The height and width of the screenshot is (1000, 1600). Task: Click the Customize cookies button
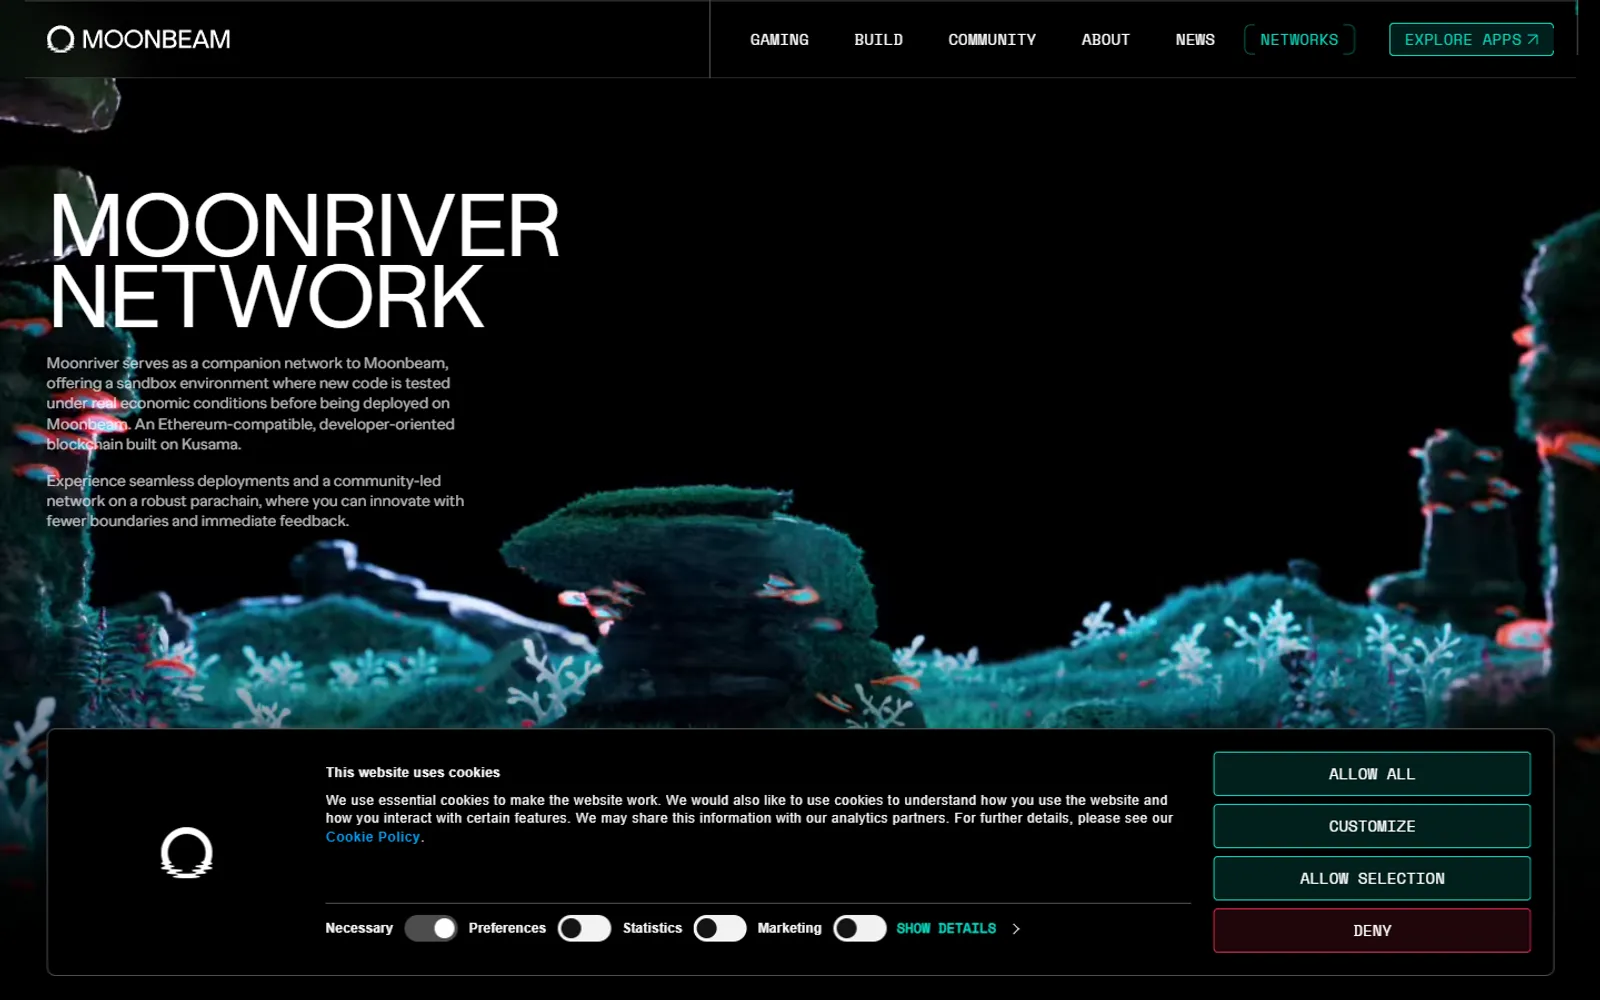(x=1372, y=826)
